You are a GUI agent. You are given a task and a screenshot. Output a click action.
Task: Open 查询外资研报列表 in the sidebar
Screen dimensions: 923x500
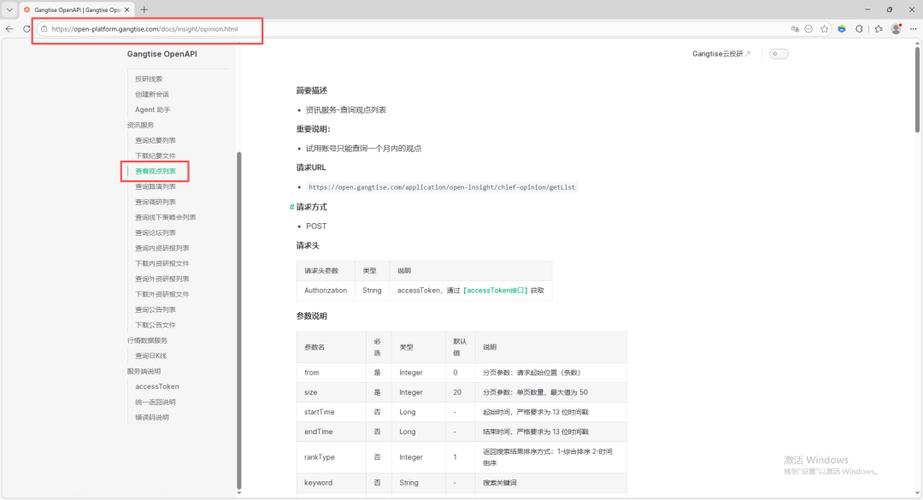tap(162, 279)
